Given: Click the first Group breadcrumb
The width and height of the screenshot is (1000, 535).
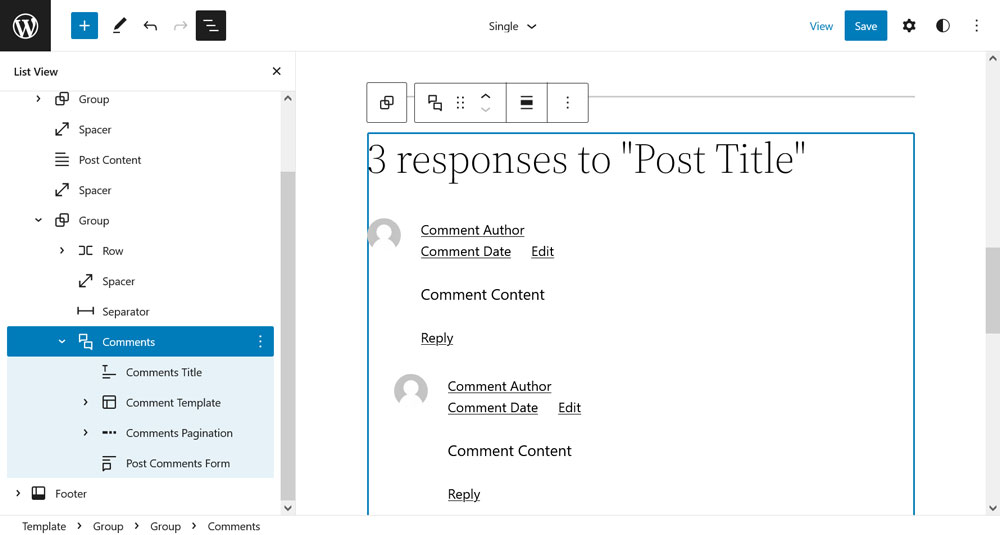Looking at the screenshot, I should click(108, 526).
